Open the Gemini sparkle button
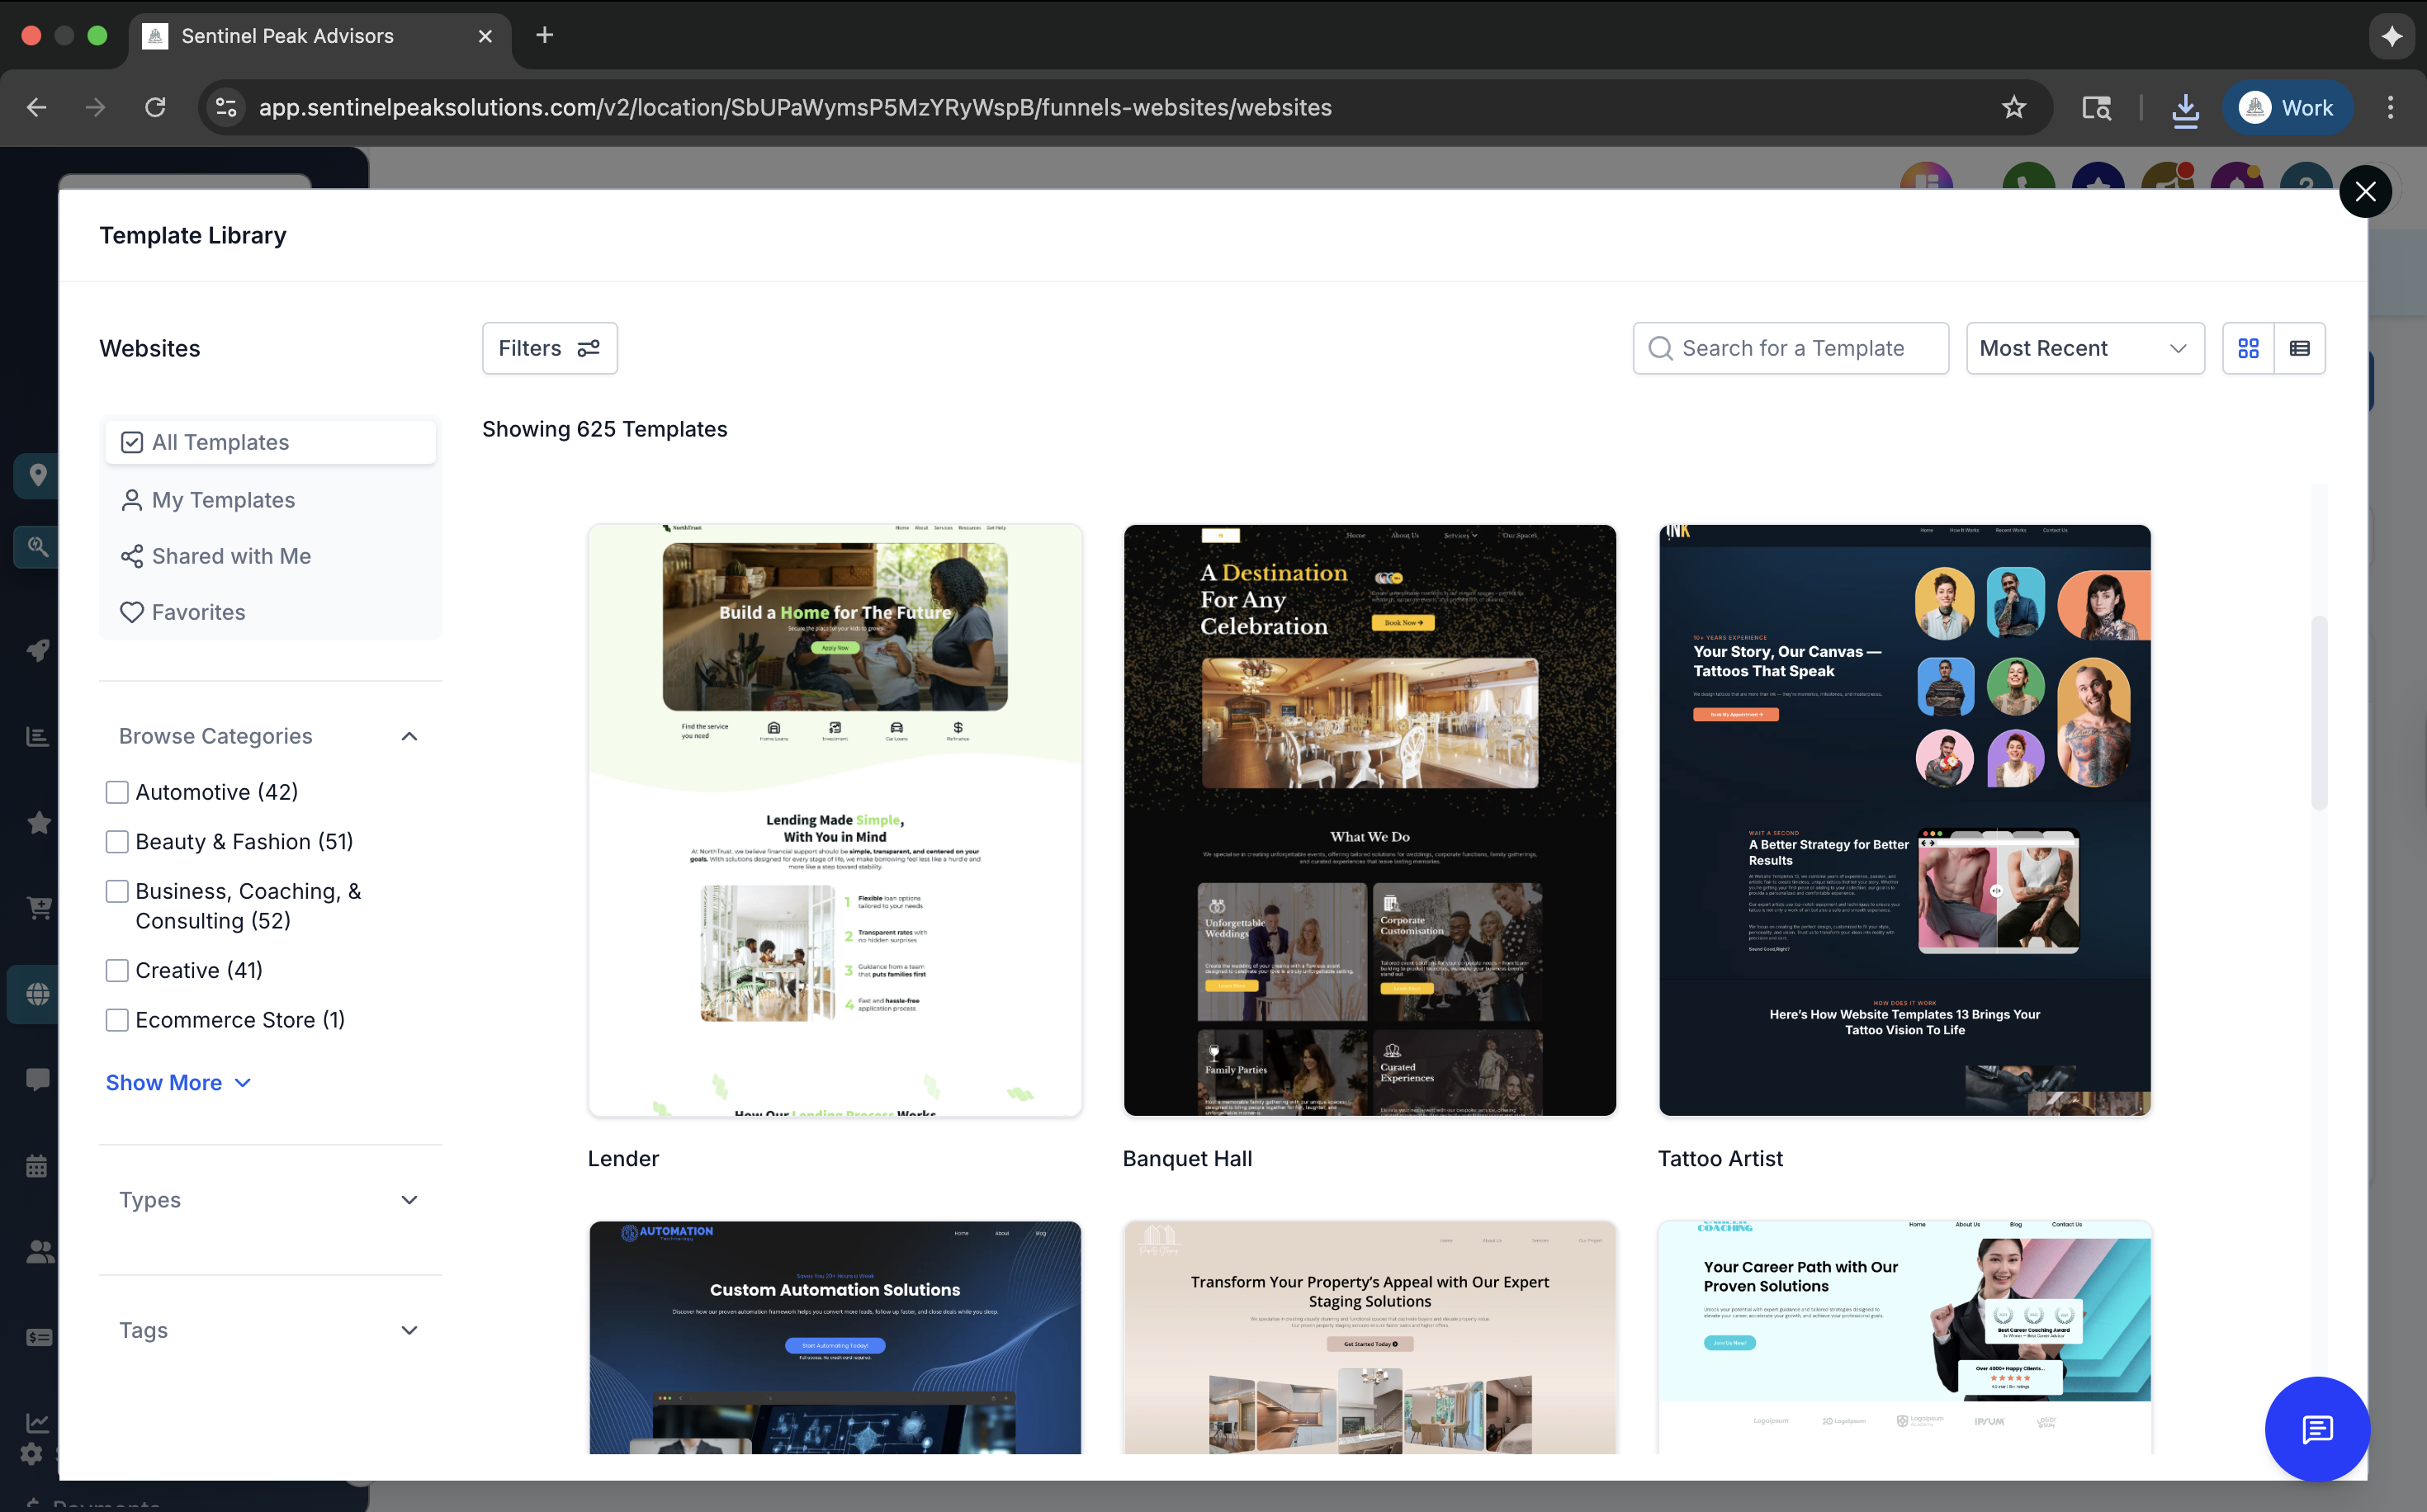 pyautogui.click(x=2392, y=36)
